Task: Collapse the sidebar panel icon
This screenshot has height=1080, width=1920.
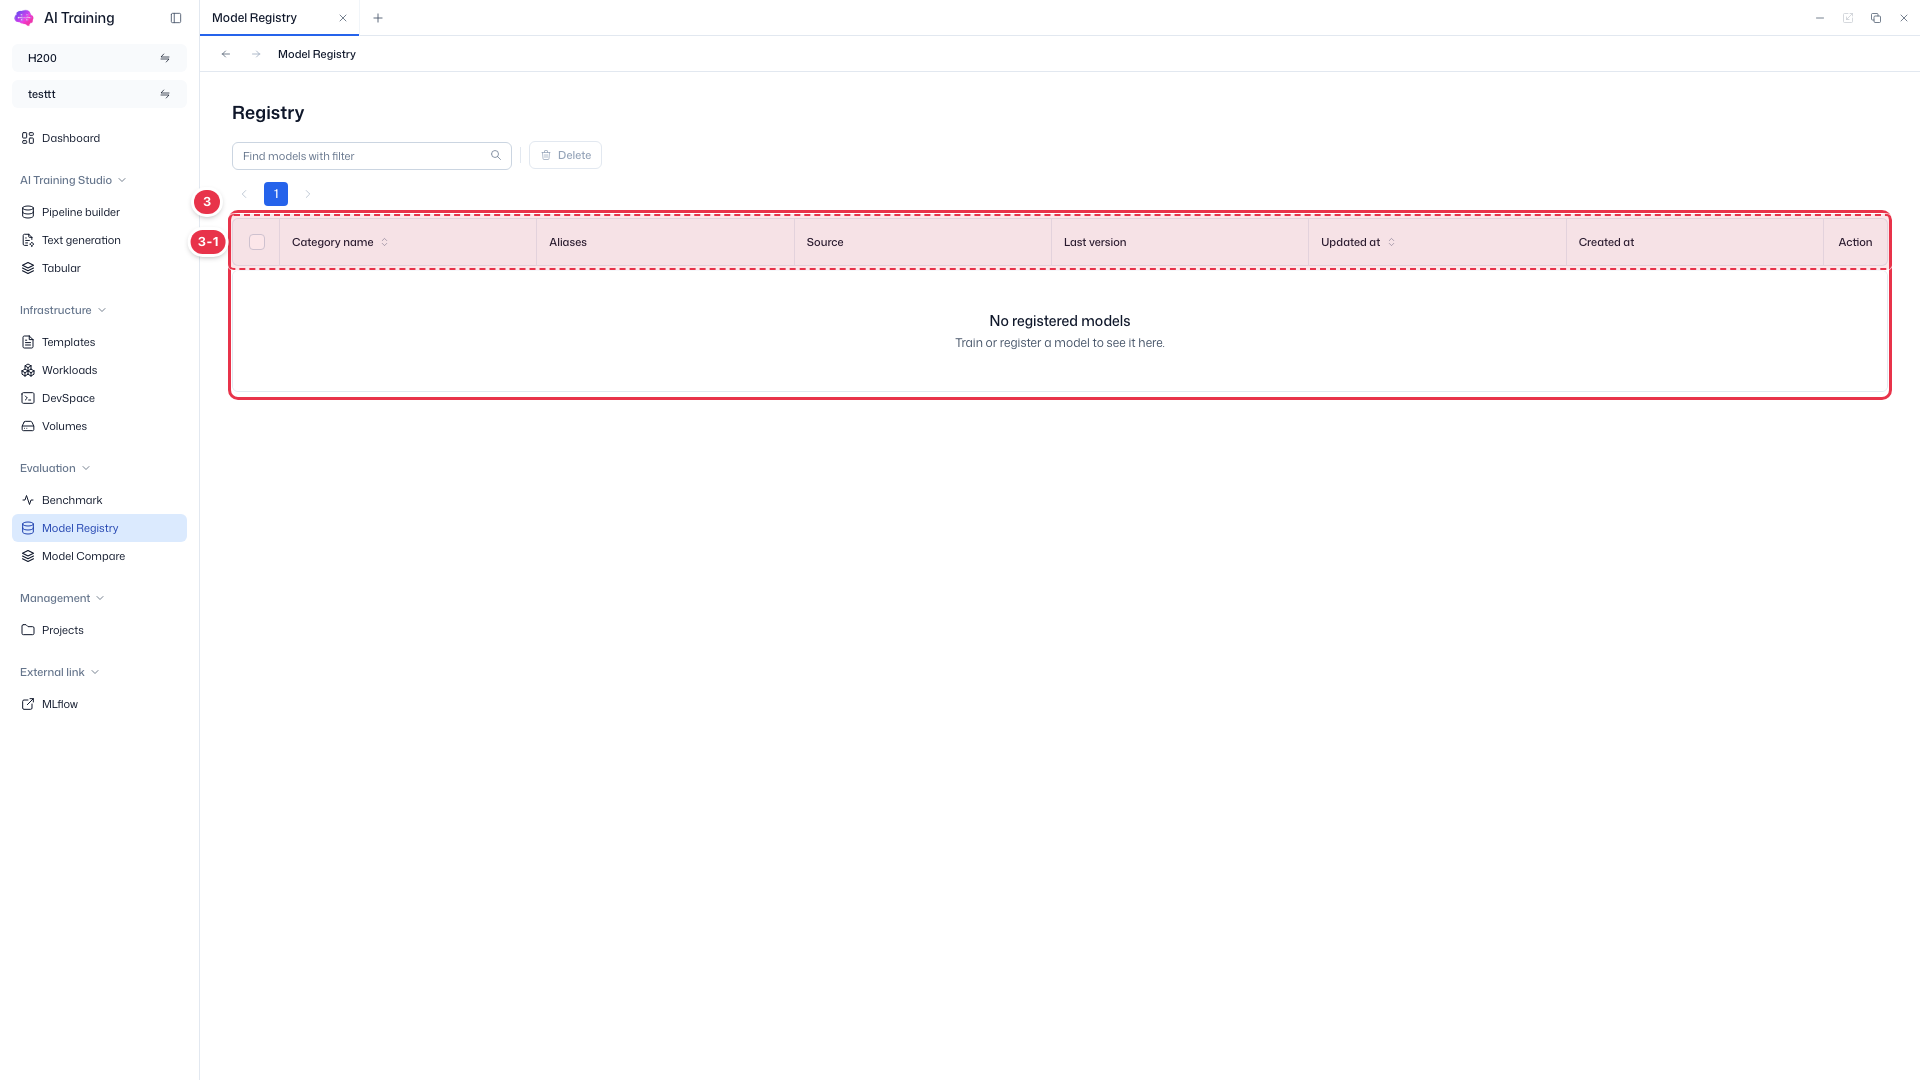Action: click(176, 18)
